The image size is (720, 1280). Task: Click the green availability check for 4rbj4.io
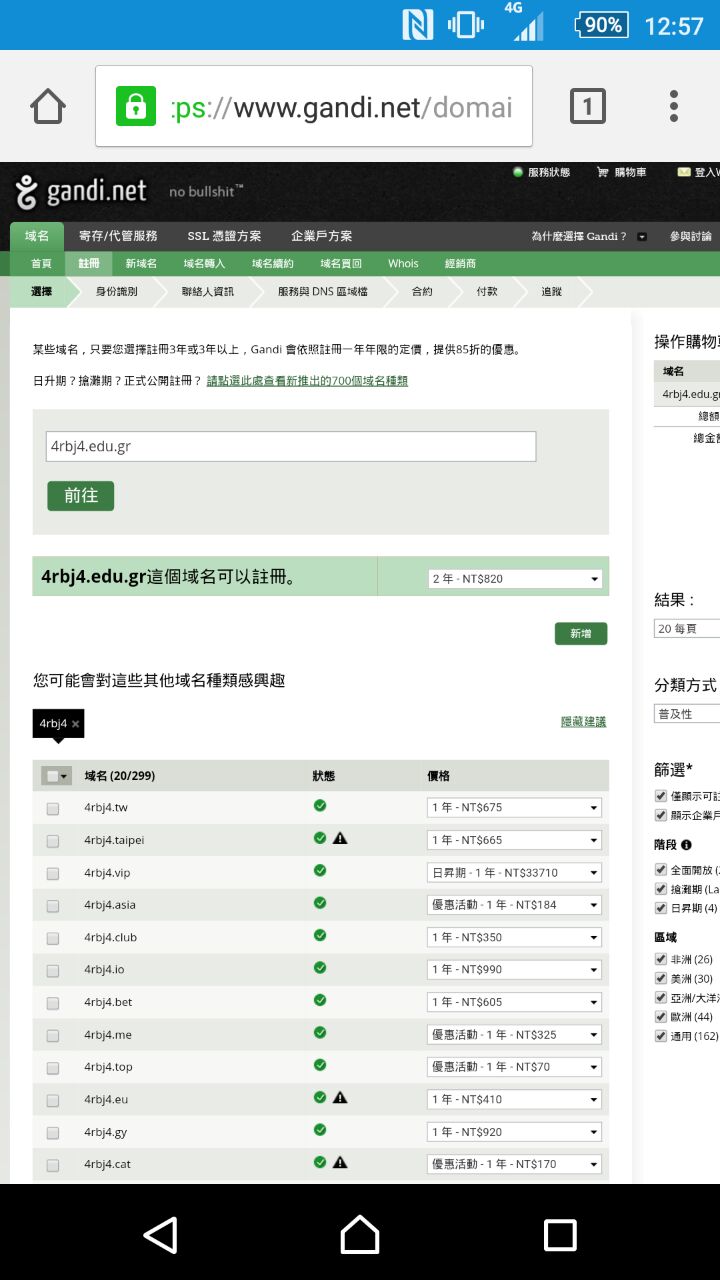320,967
